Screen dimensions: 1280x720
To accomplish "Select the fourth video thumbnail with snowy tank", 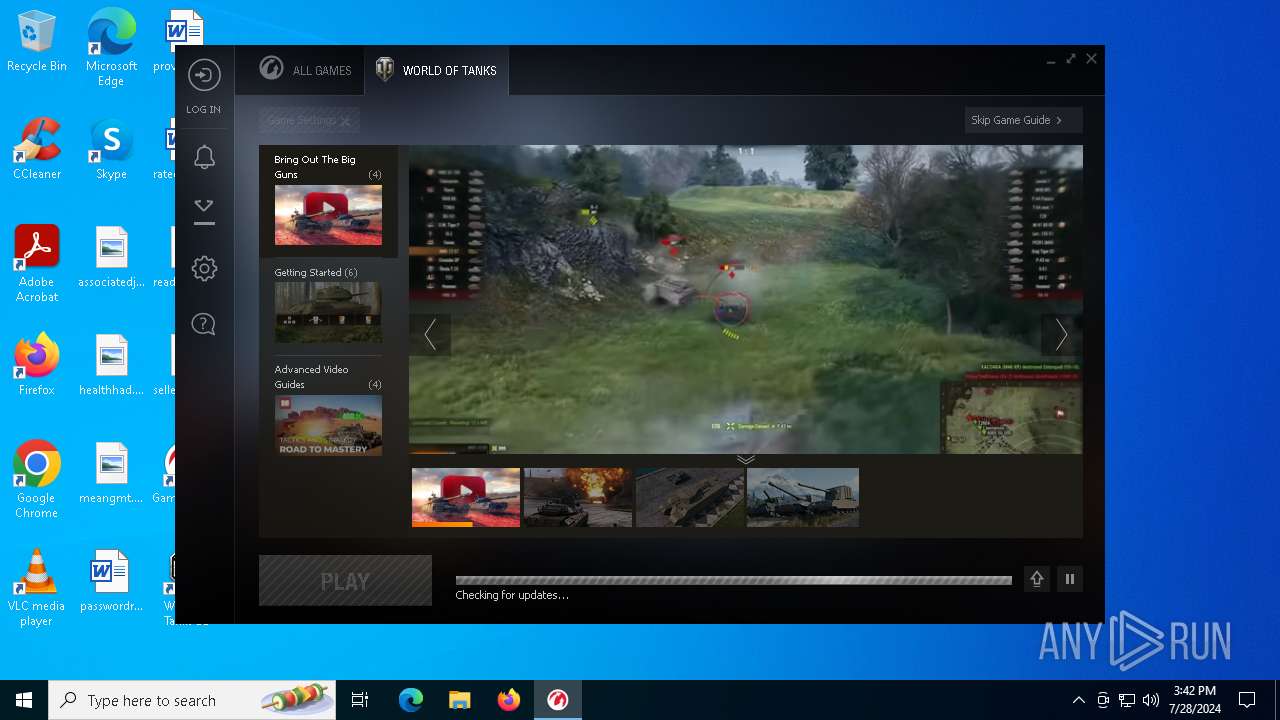I will click(x=803, y=497).
